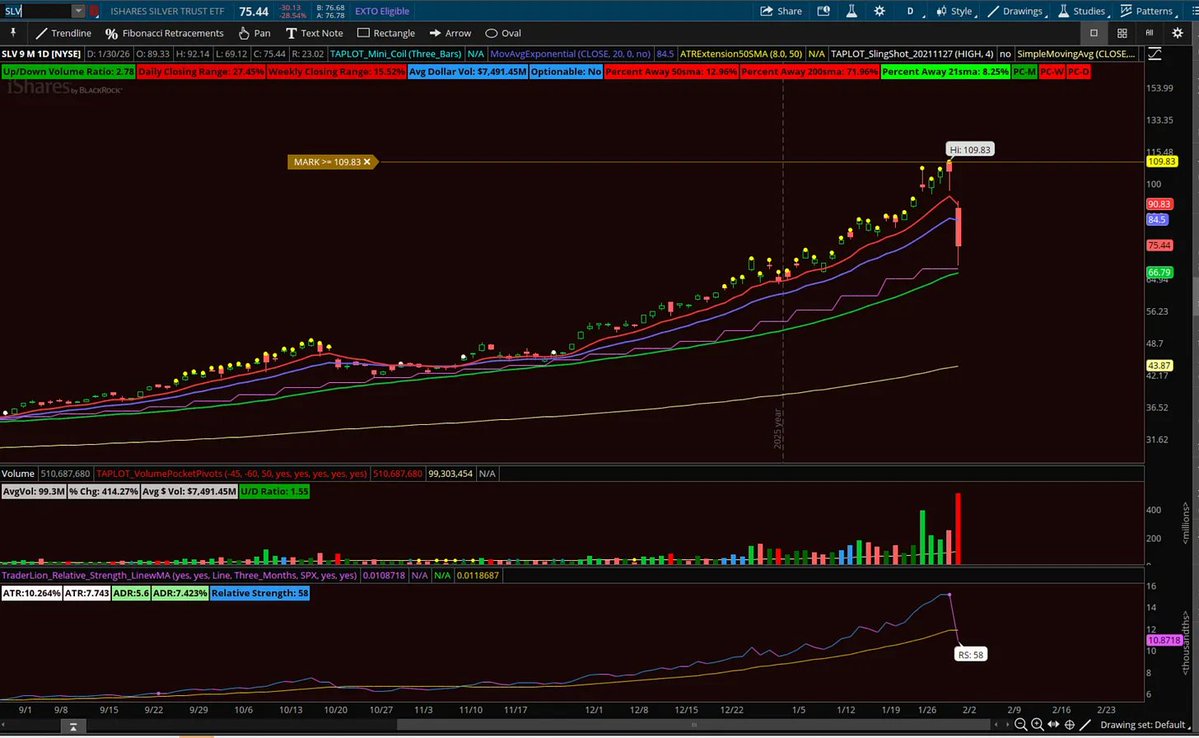This screenshot has height=738, width=1199.
Task: Open chart settings gear in top bar
Action: click(x=879, y=11)
